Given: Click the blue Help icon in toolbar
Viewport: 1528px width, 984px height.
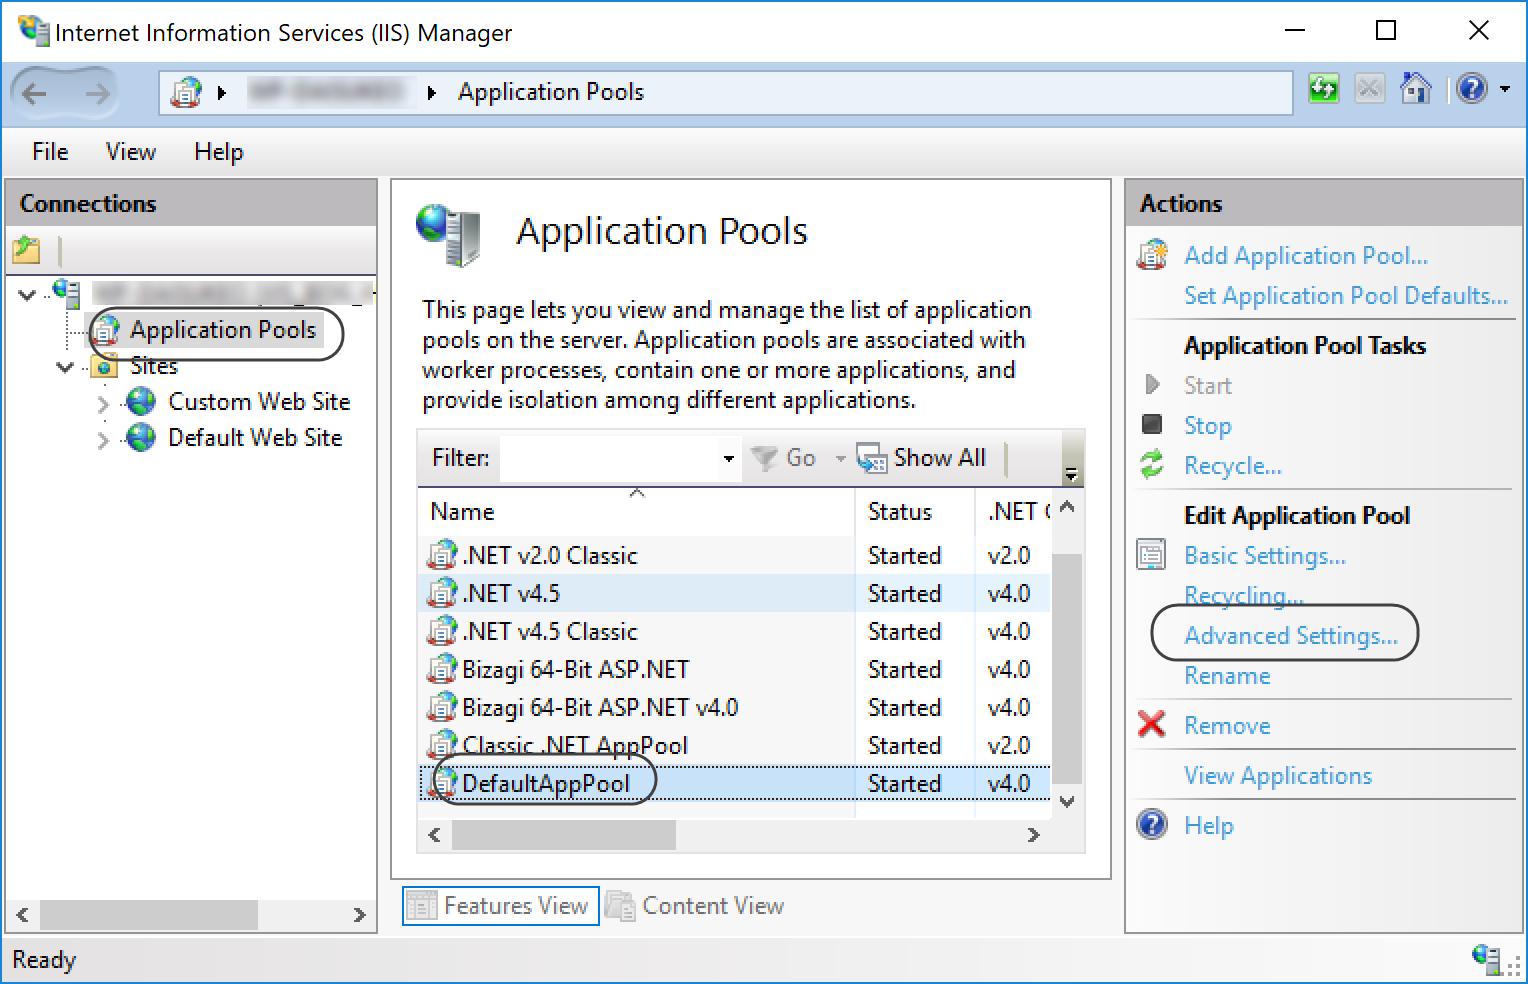Looking at the screenshot, I should [x=1471, y=89].
